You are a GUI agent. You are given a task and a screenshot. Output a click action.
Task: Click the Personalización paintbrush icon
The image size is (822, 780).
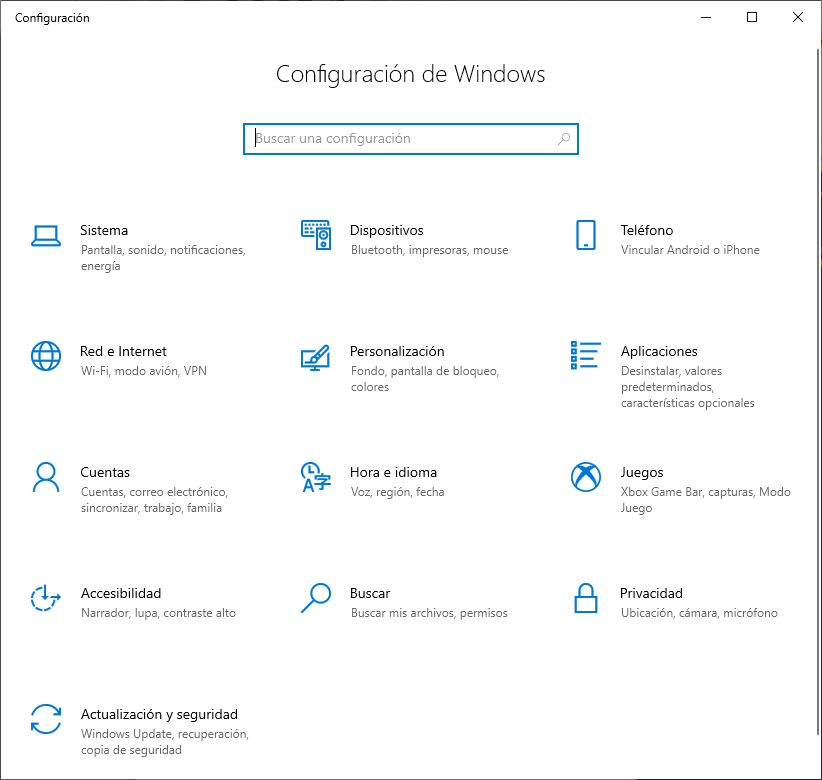(x=315, y=358)
